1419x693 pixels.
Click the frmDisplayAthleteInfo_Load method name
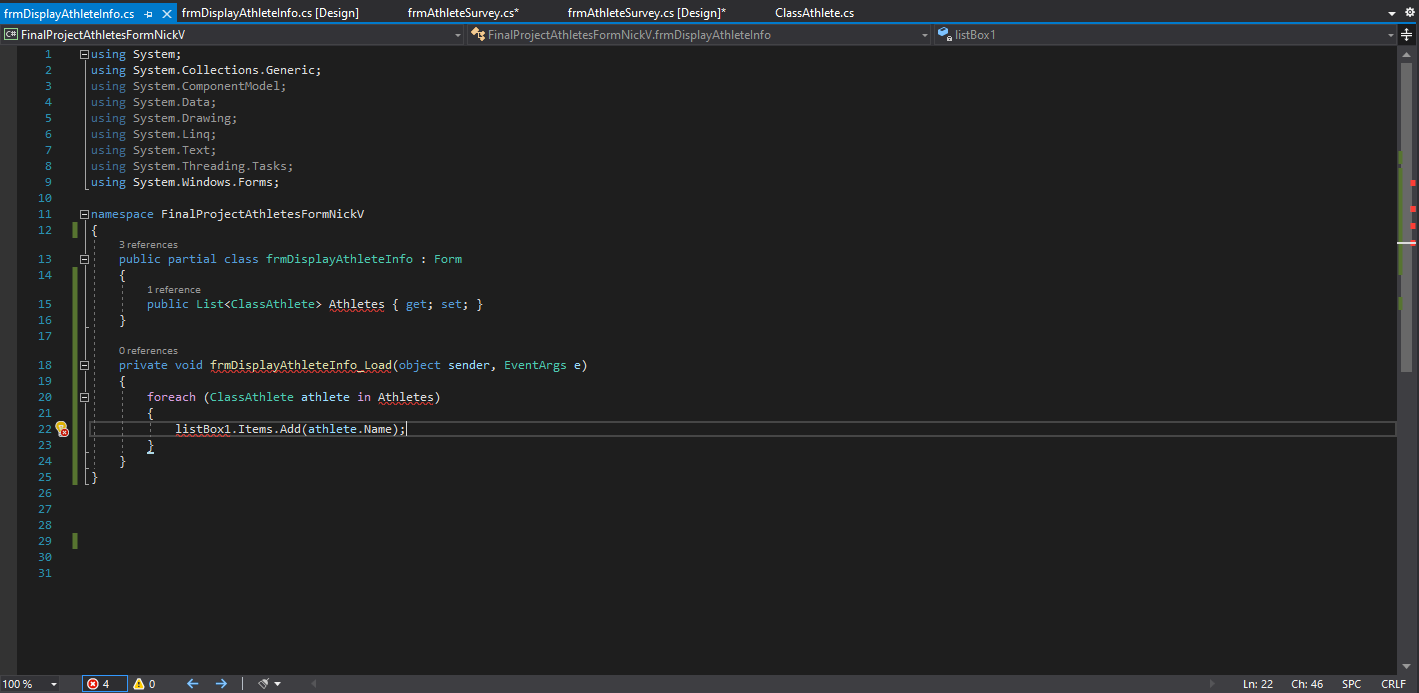(301, 365)
